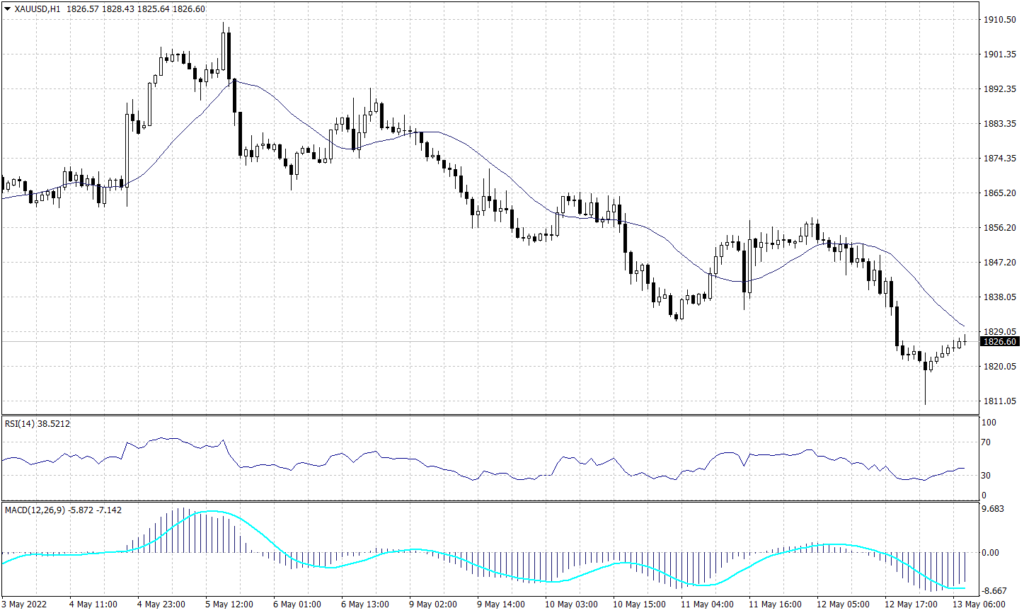The image size is (1024, 613).
Task: Select the current price tag 1826.60
Action: tap(1000, 343)
